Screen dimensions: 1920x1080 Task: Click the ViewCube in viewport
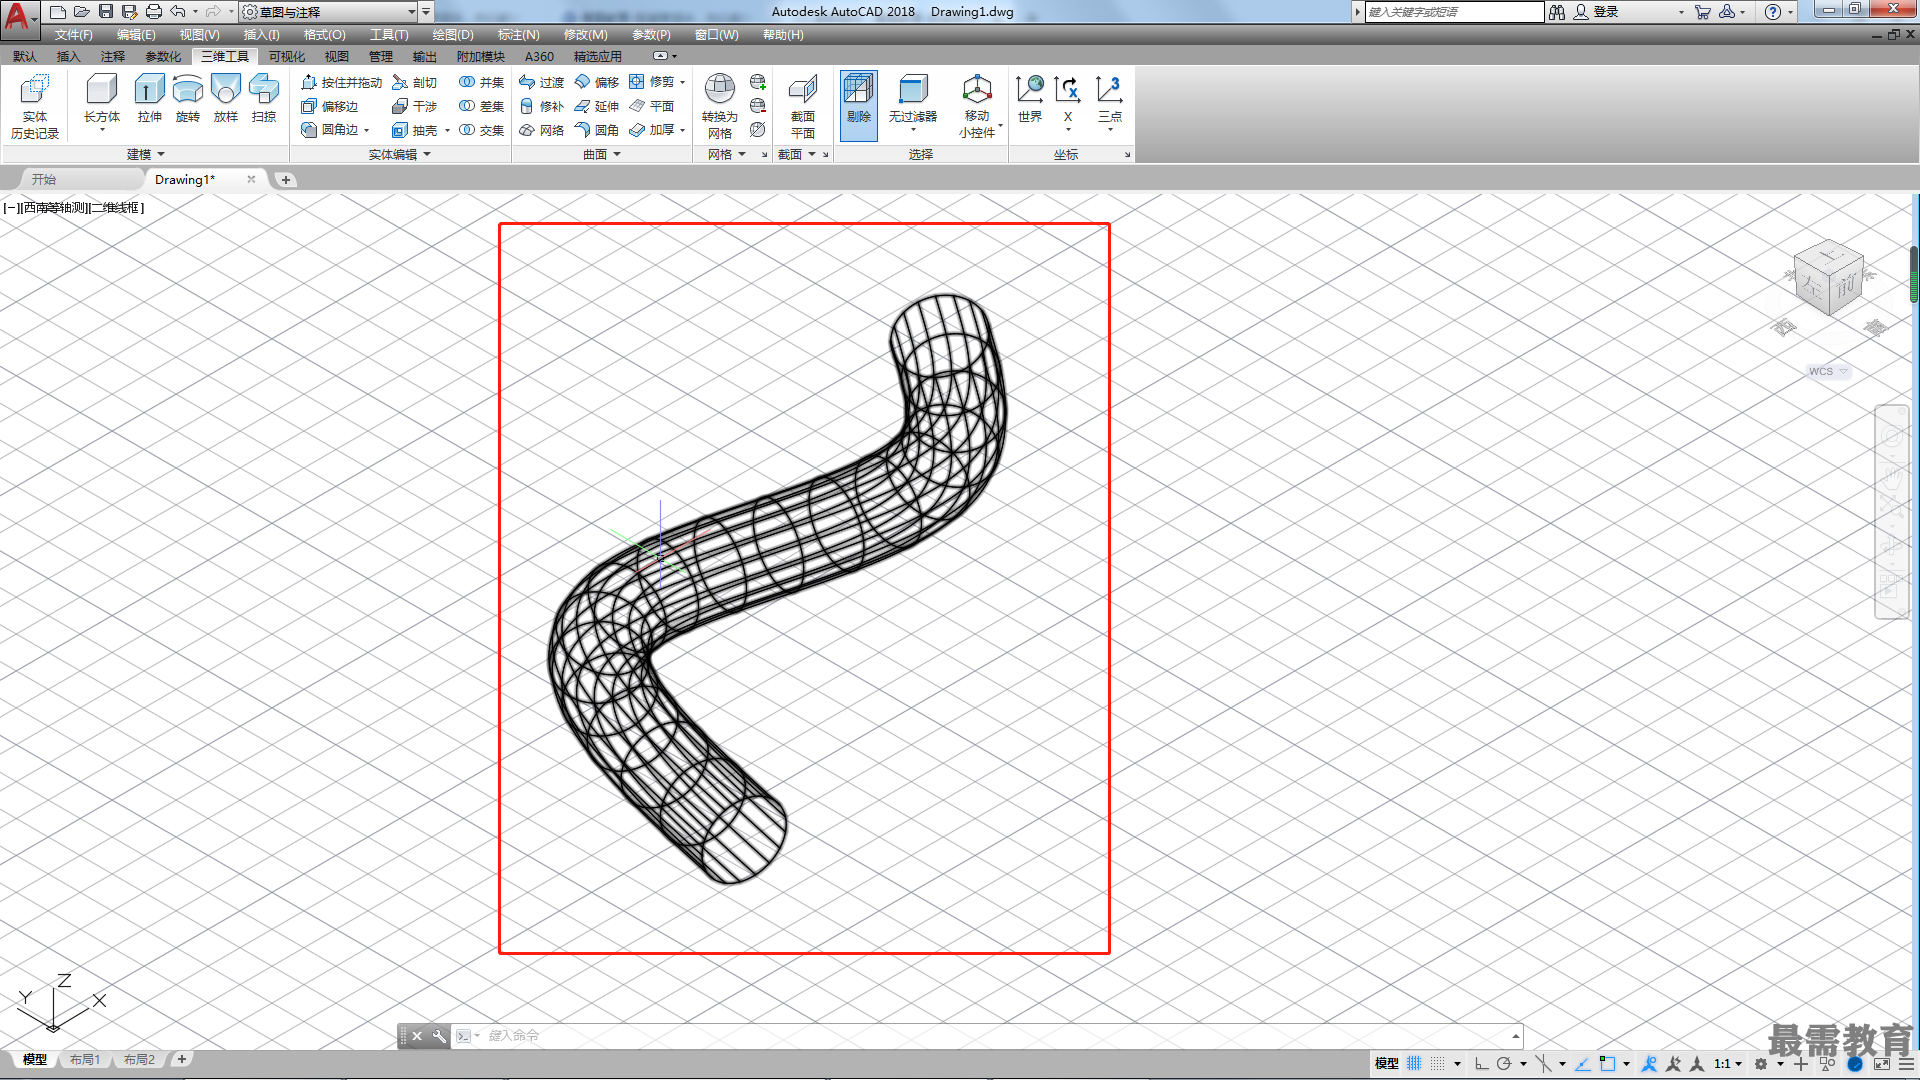(x=1829, y=279)
